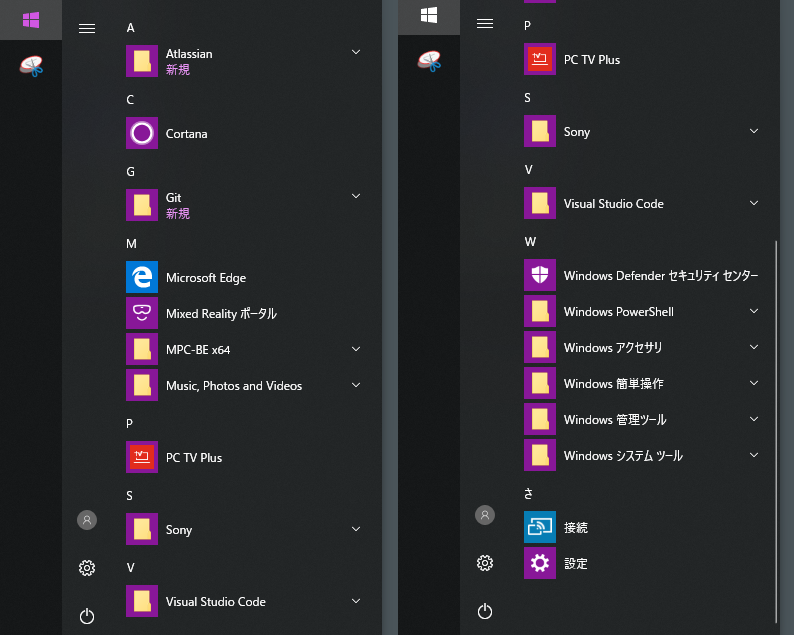
Task: Expand the Windows アクセサリ folder chevron
Action: [754, 347]
